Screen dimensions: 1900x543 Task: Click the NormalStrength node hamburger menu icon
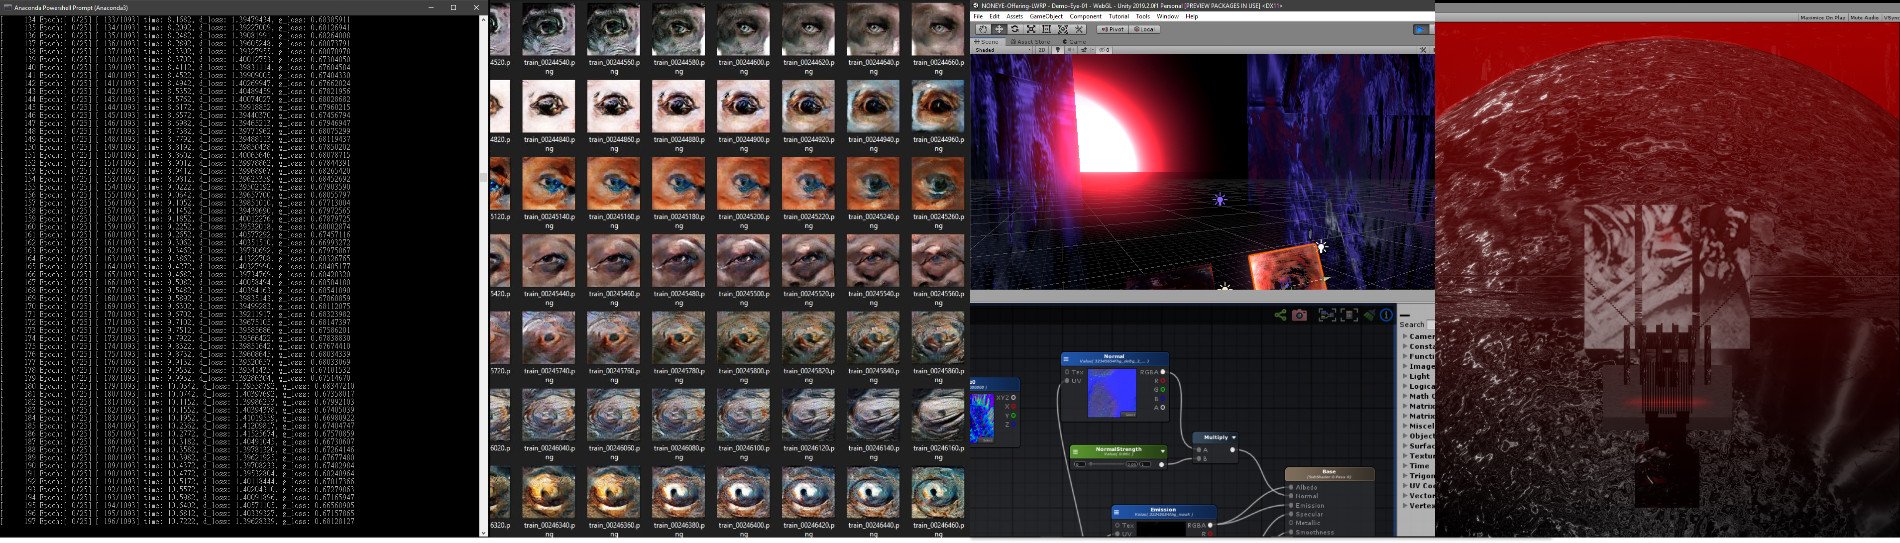1075,451
